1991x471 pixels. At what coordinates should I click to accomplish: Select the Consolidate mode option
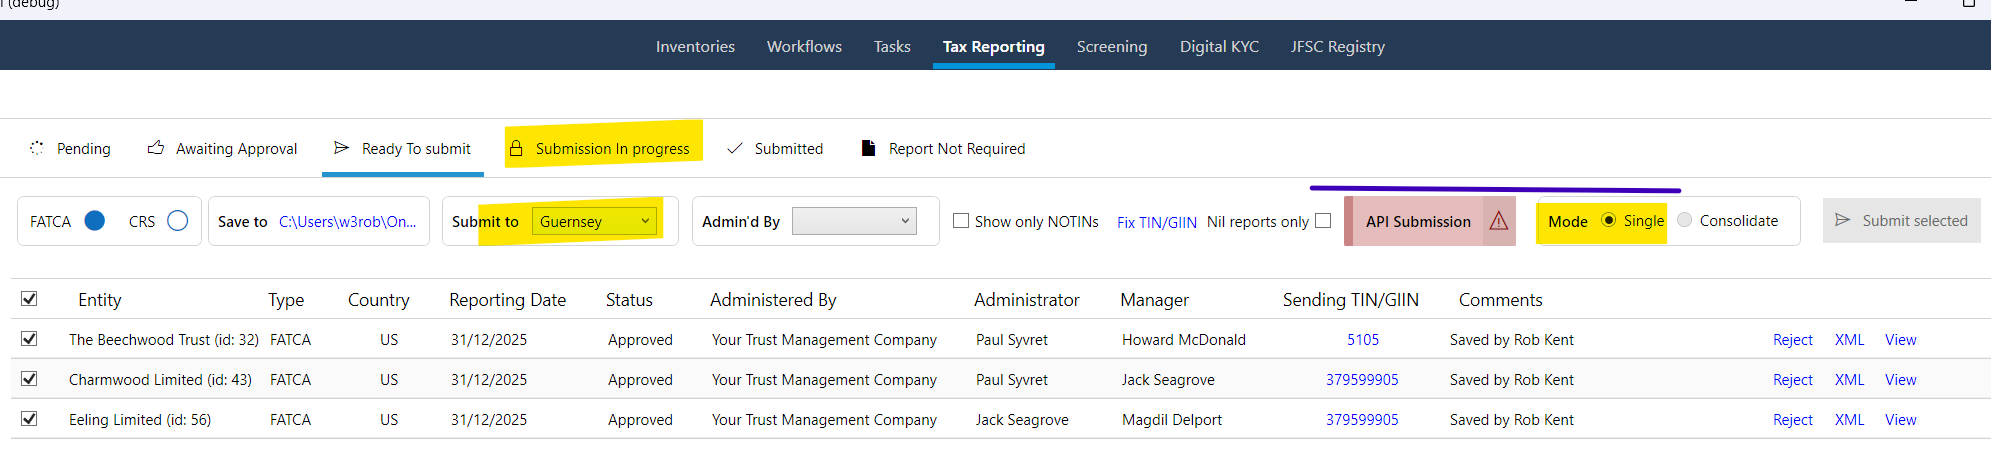tap(1685, 220)
